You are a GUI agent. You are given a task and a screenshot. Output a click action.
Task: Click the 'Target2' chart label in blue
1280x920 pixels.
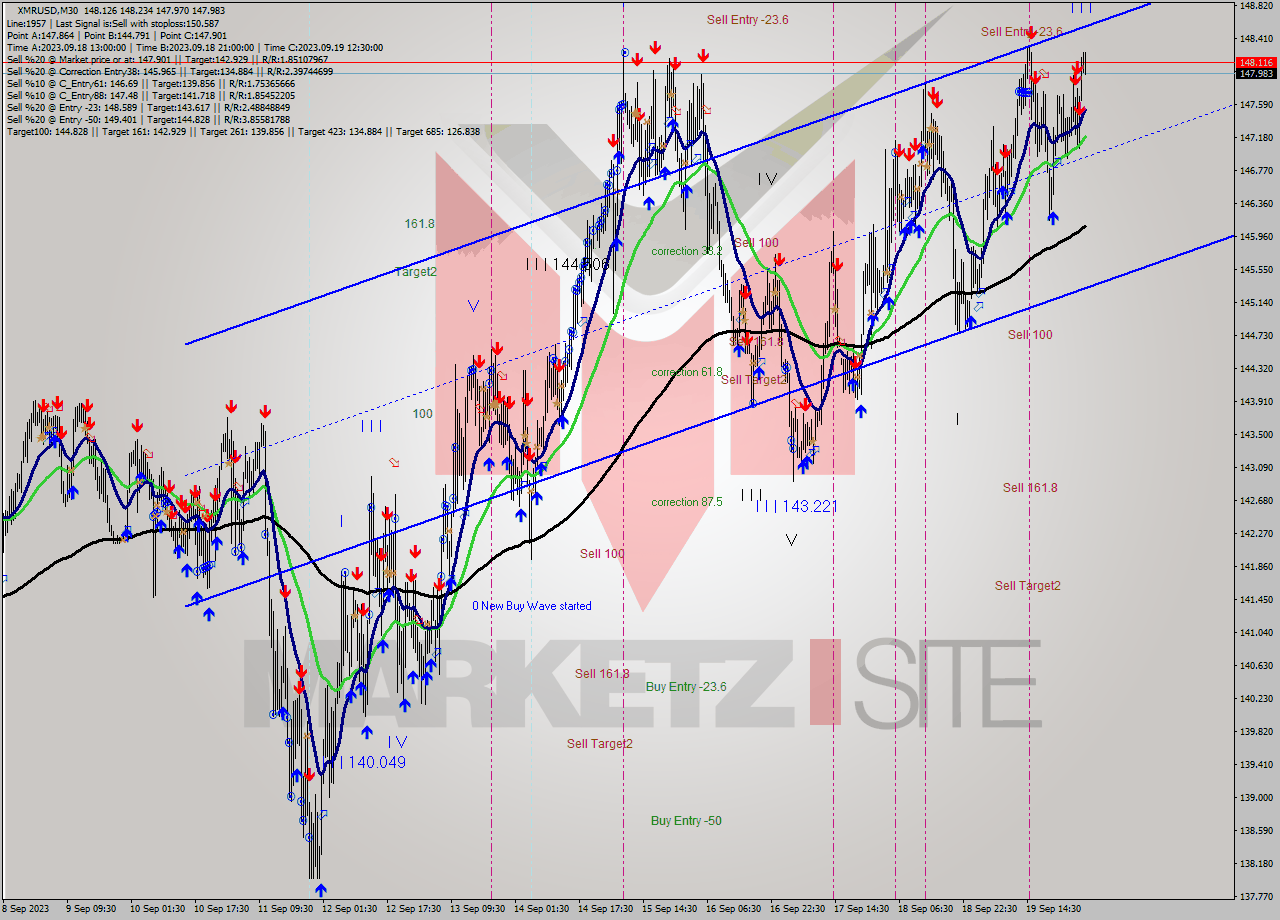click(x=416, y=271)
